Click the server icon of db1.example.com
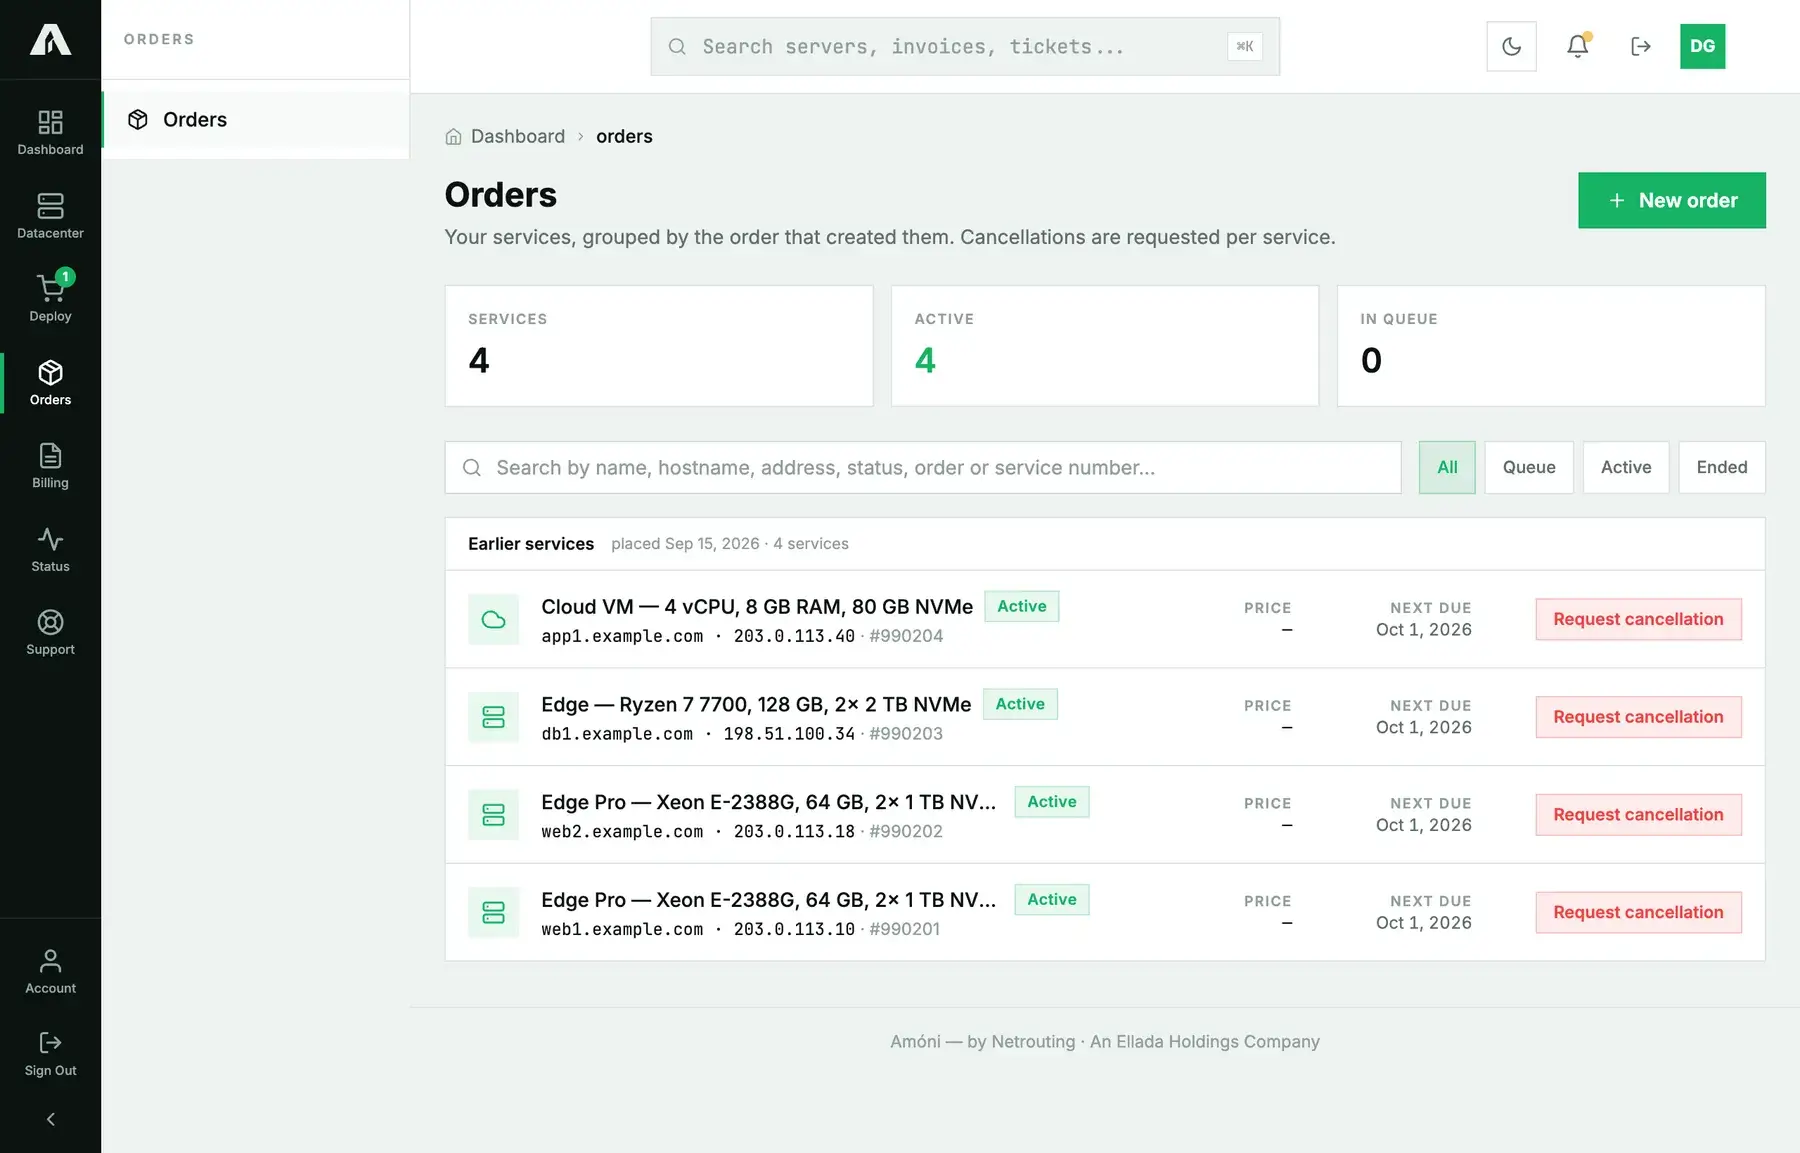The width and height of the screenshot is (1800, 1153). [493, 717]
